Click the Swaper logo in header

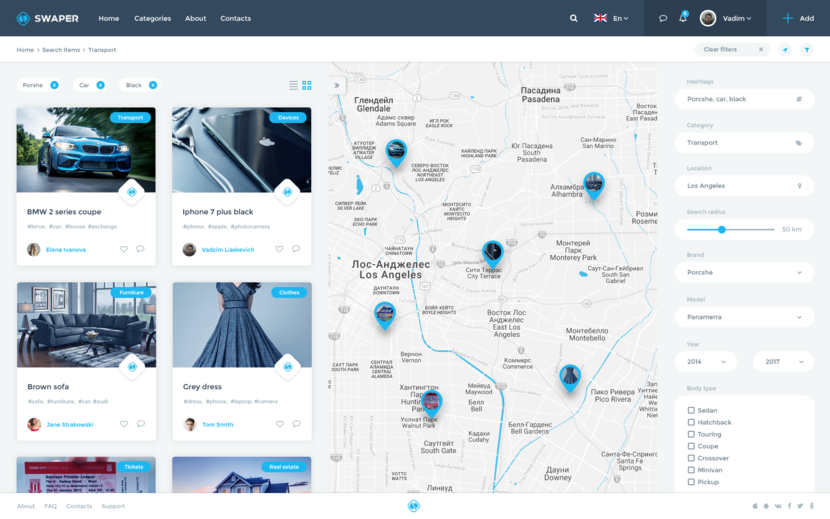click(x=47, y=19)
